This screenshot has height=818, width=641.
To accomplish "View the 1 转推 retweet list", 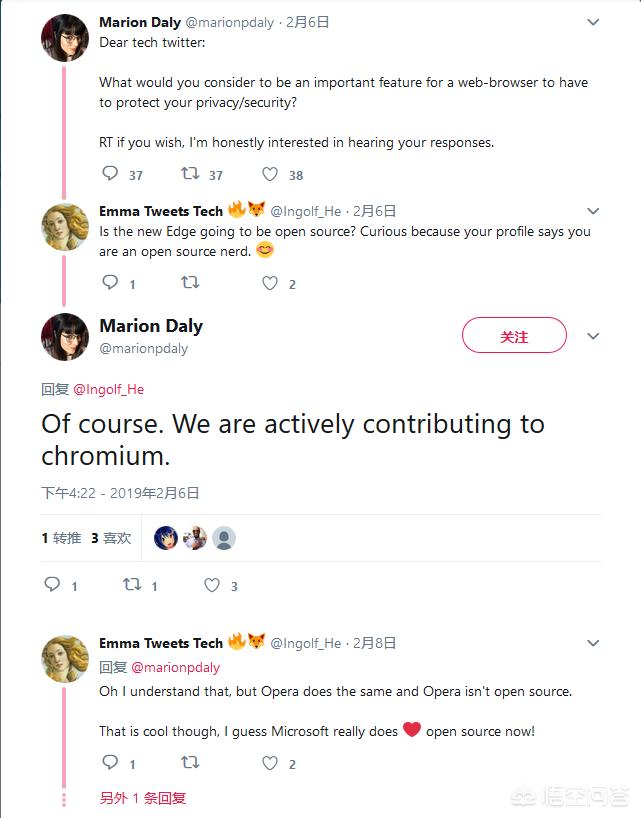I will point(61,538).
